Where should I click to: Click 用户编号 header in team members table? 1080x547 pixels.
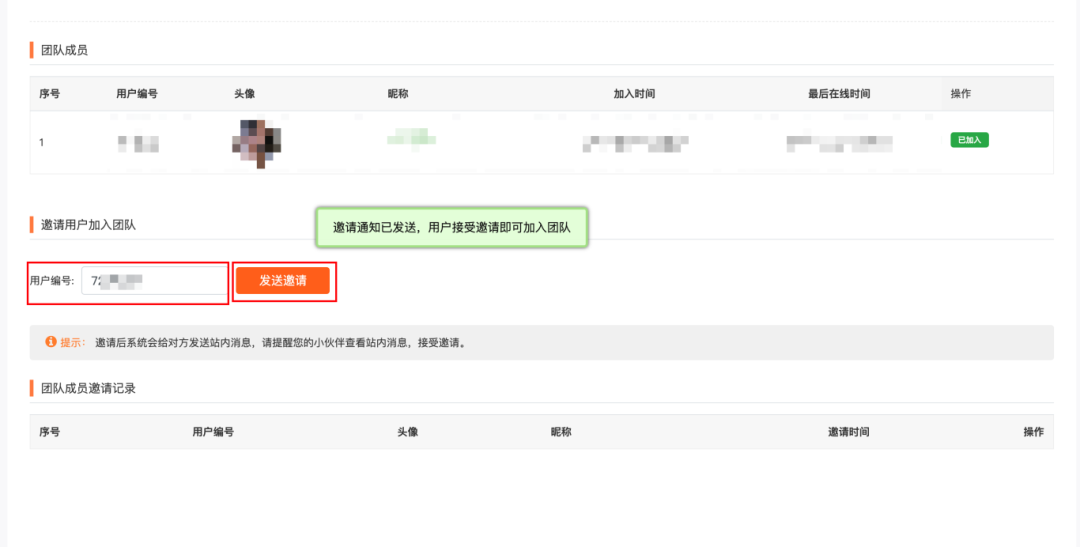pyautogui.click(x=137, y=94)
